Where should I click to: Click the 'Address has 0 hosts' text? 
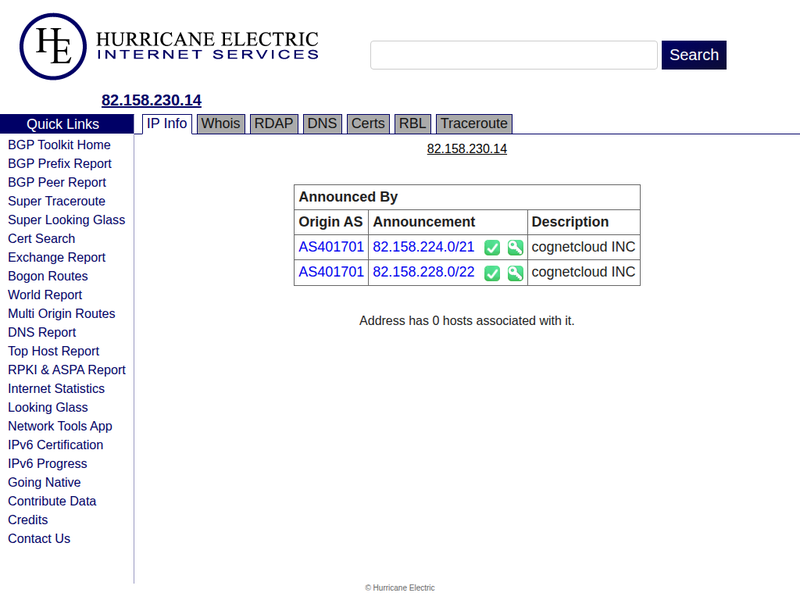coord(467,321)
